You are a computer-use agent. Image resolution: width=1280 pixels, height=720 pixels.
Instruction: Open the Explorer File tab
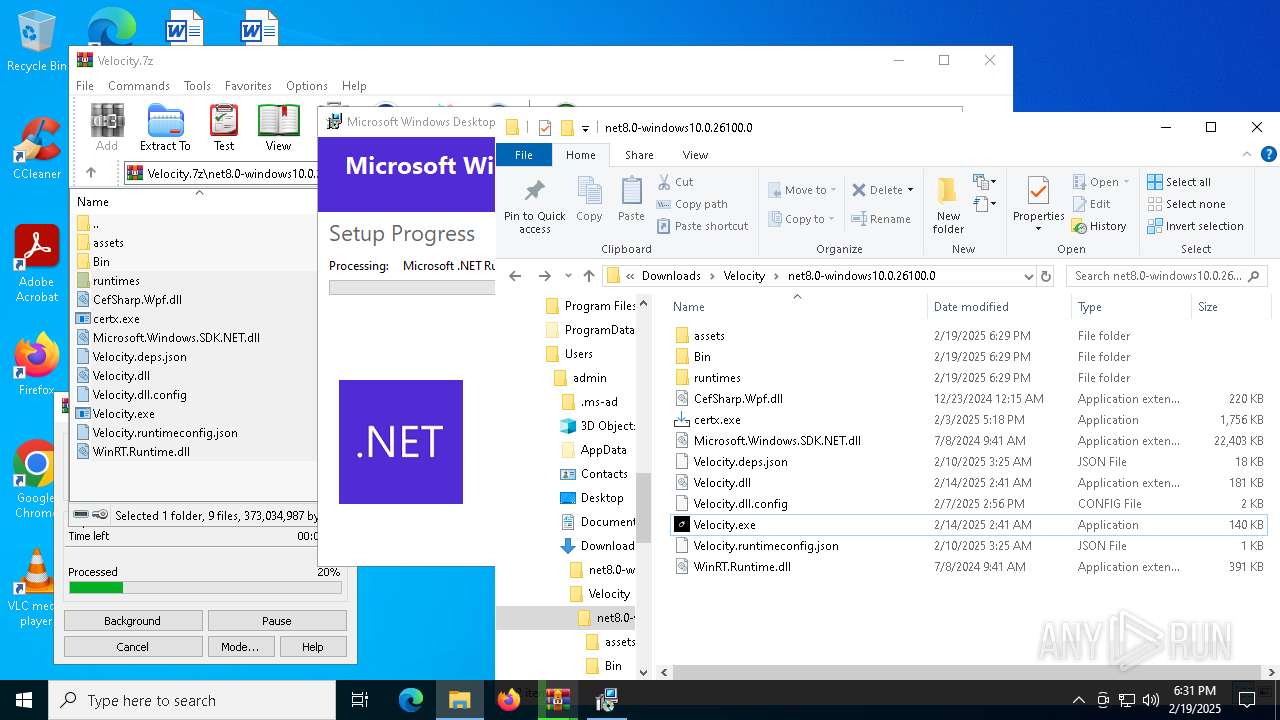point(524,155)
